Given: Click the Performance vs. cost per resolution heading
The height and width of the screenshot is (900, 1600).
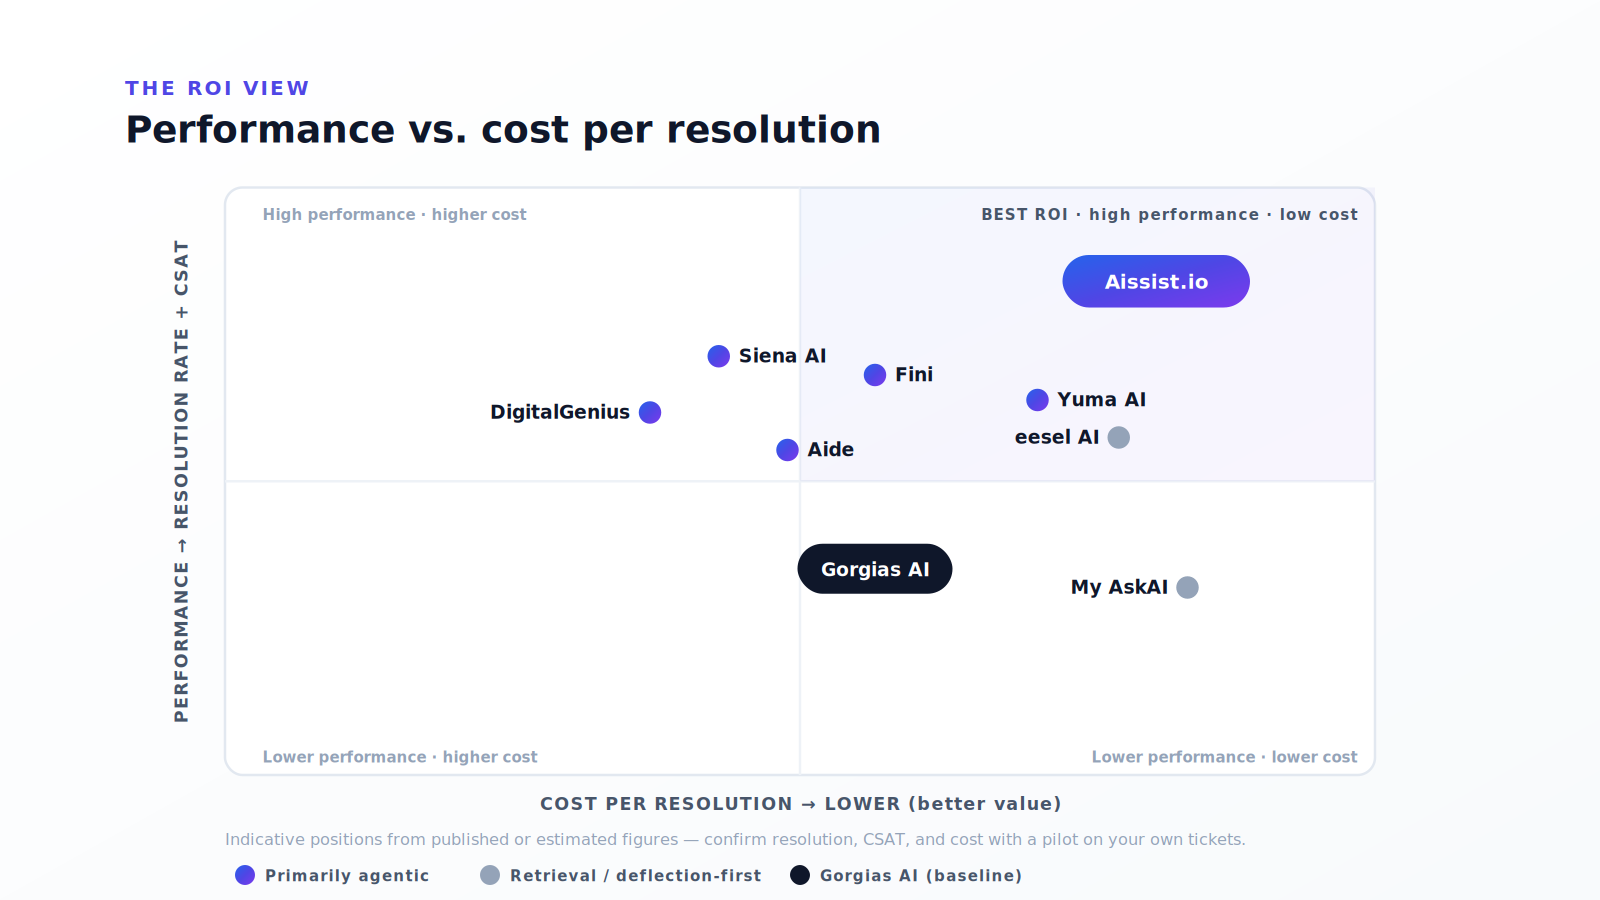Looking at the screenshot, I should tap(503, 130).
